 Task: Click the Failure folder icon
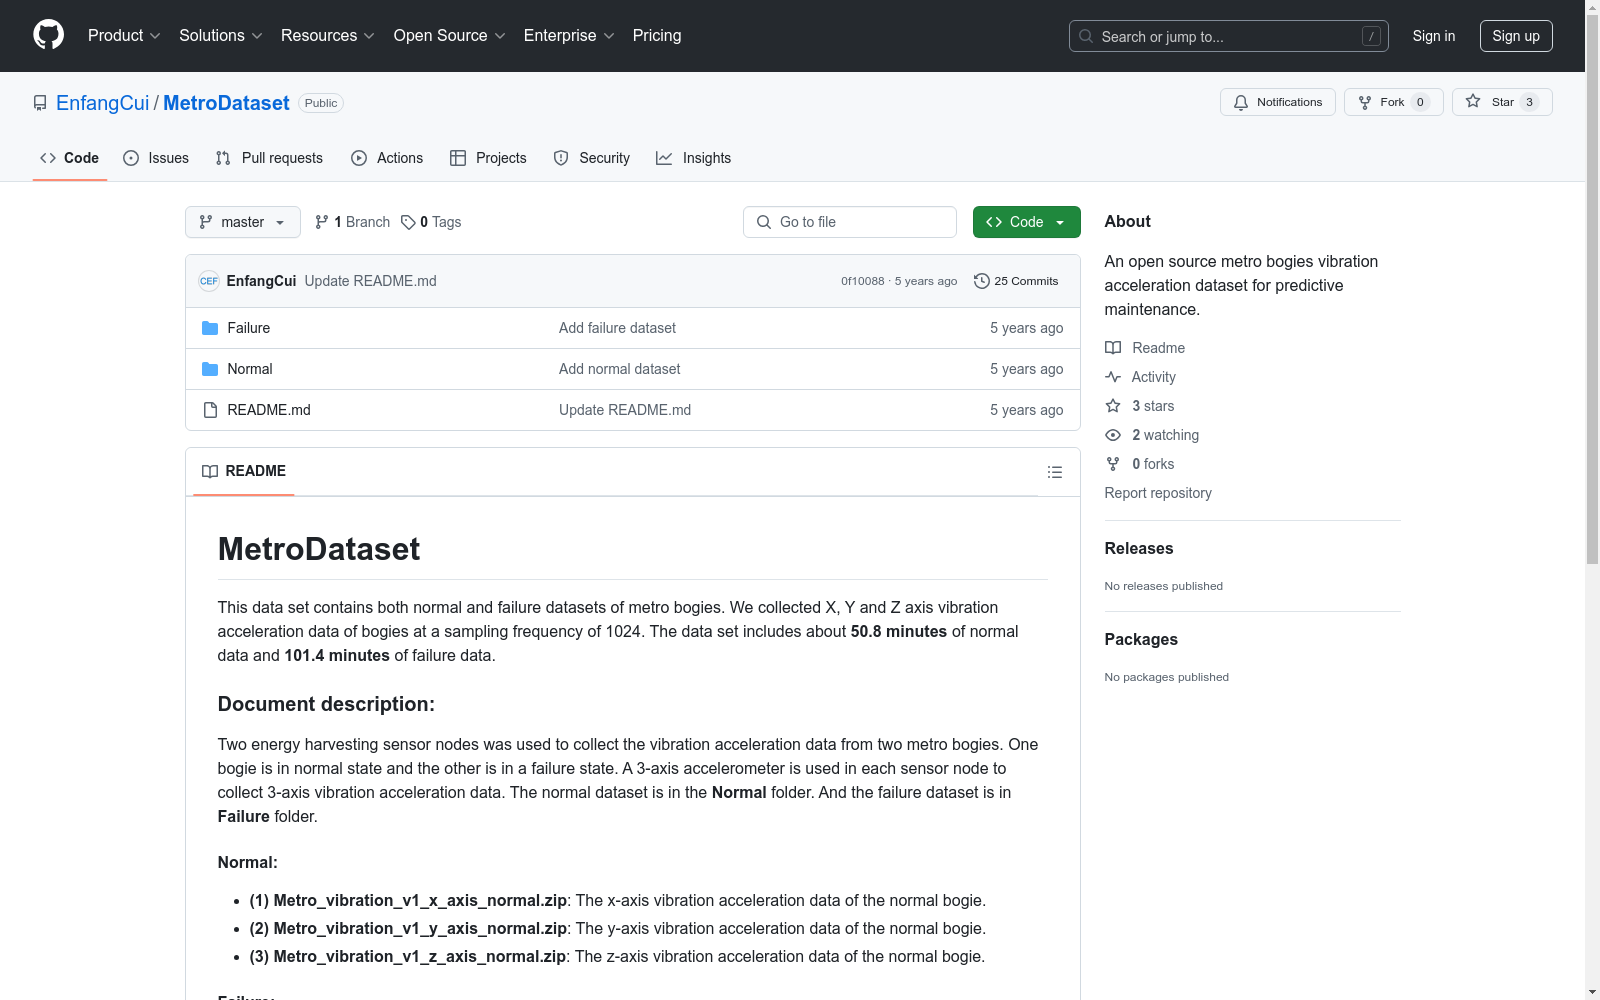[x=210, y=328]
